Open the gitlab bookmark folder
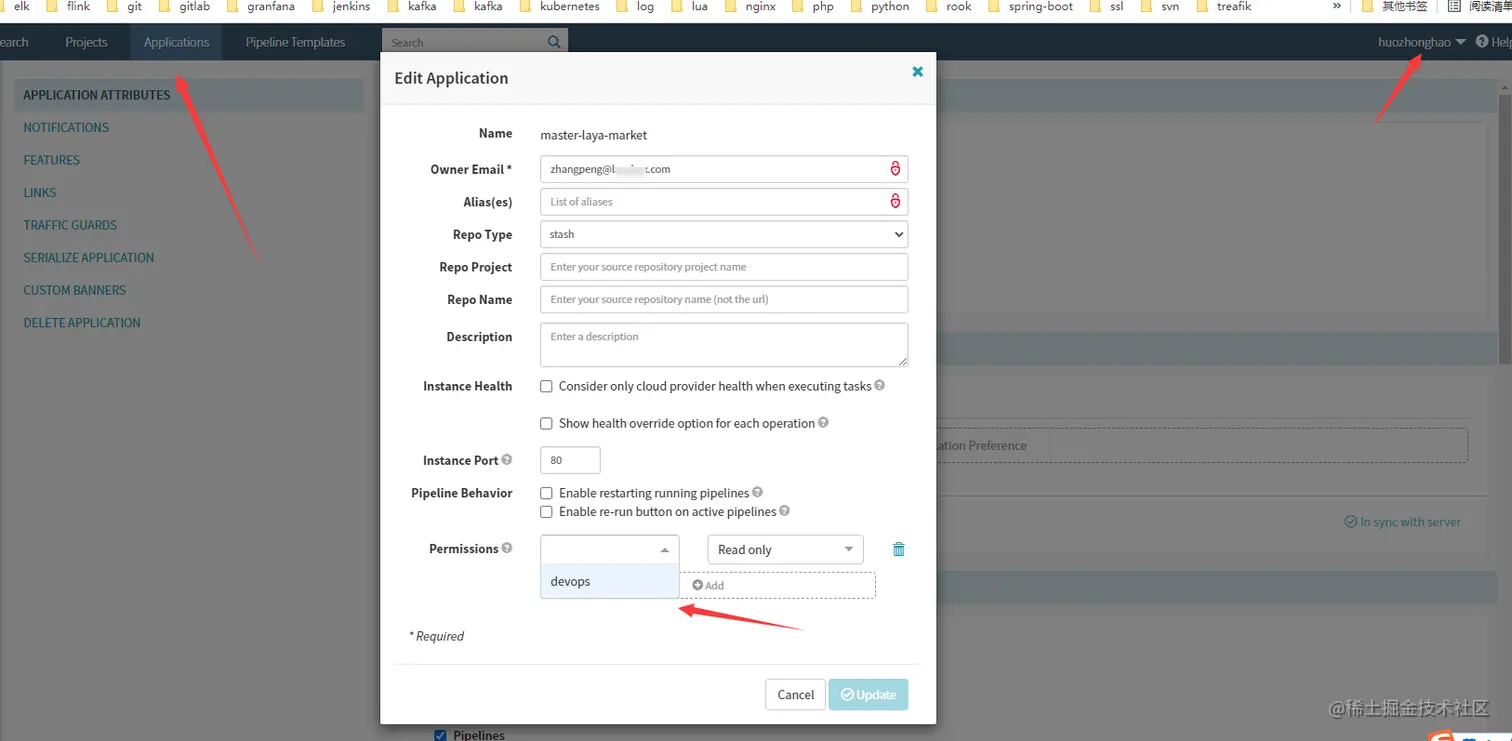1512x741 pixels. coord(185,6)
